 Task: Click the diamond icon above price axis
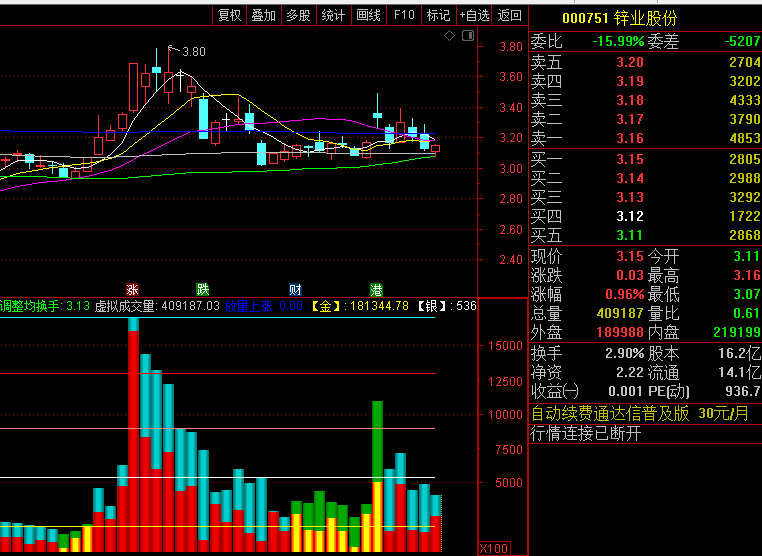pos(450,36)
